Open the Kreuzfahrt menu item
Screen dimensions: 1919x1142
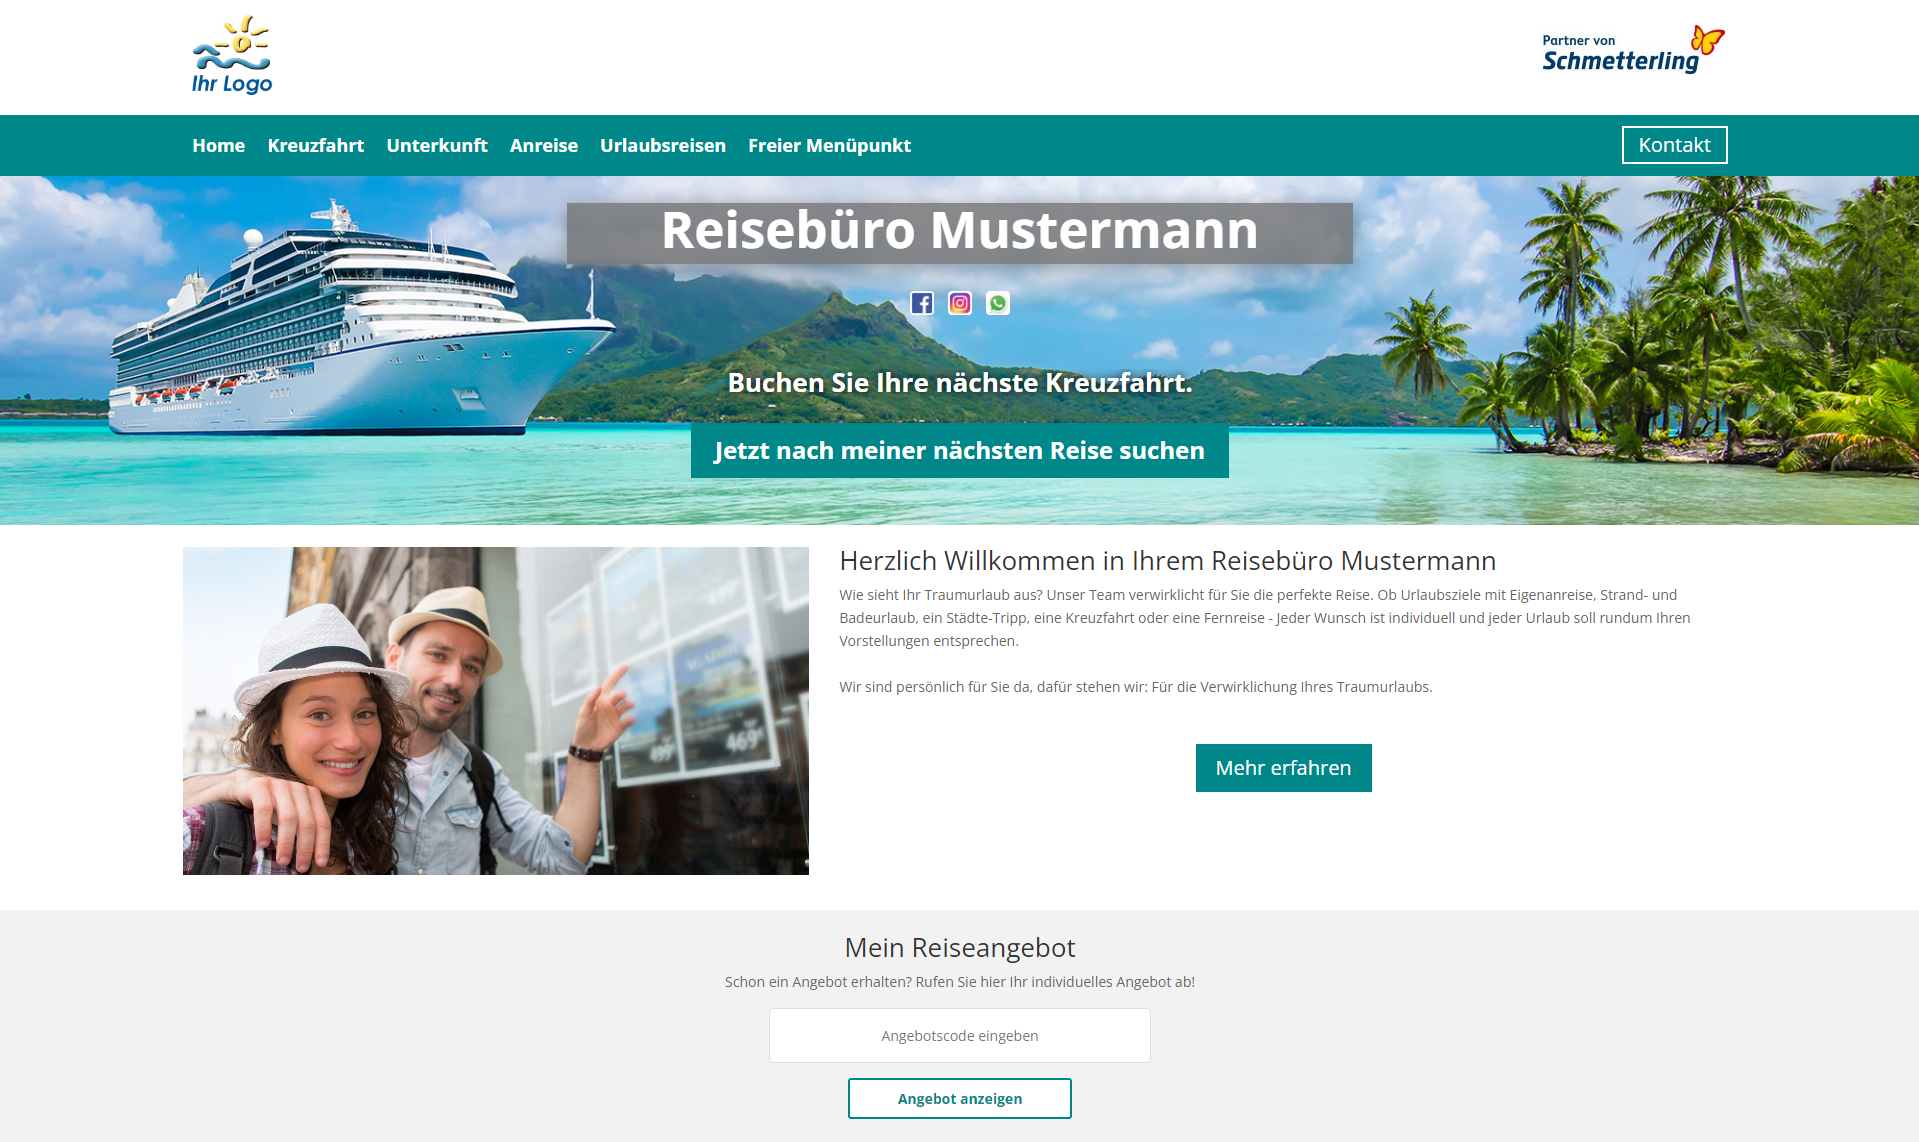pos(316,145)
